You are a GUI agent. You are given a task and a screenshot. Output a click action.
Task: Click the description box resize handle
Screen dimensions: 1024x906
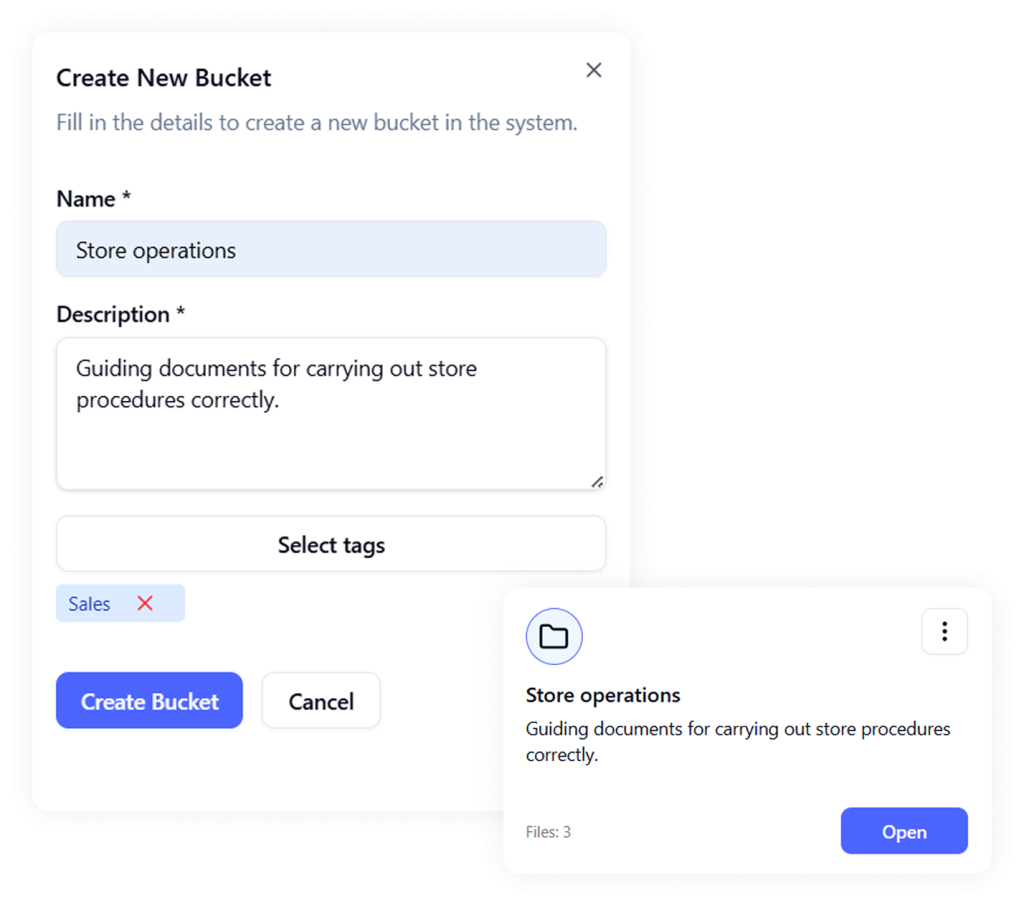pos(597,481)
